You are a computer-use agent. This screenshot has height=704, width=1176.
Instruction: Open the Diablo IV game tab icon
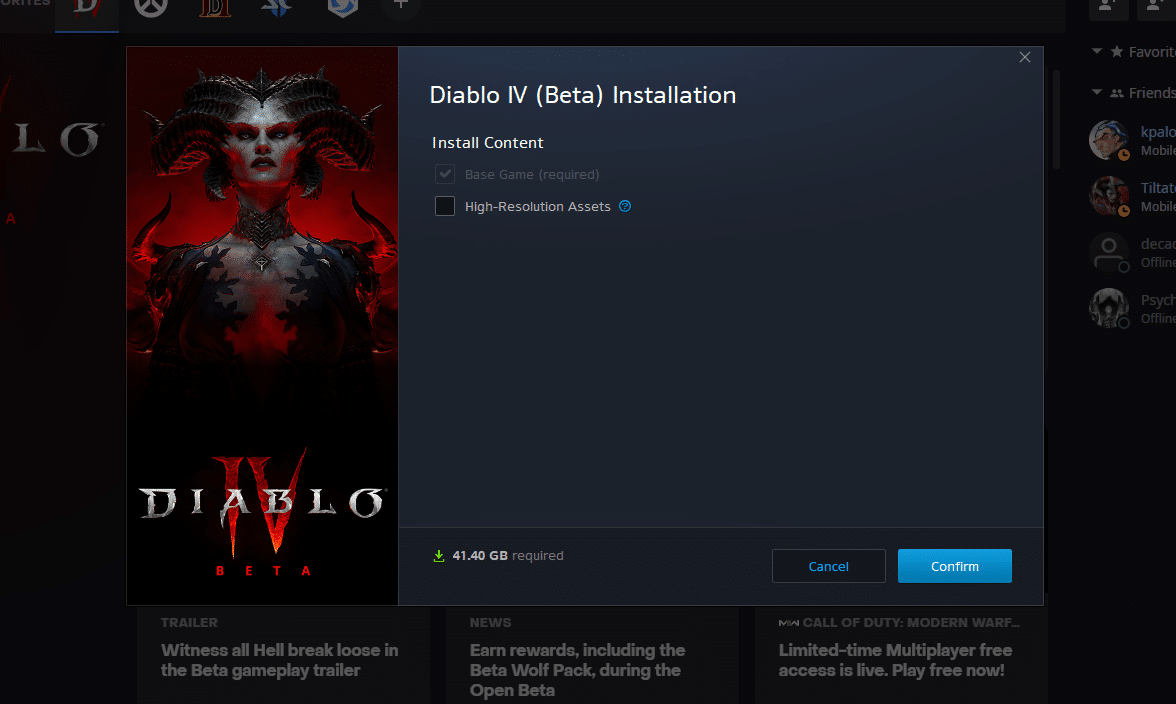(x=87, y=8)
